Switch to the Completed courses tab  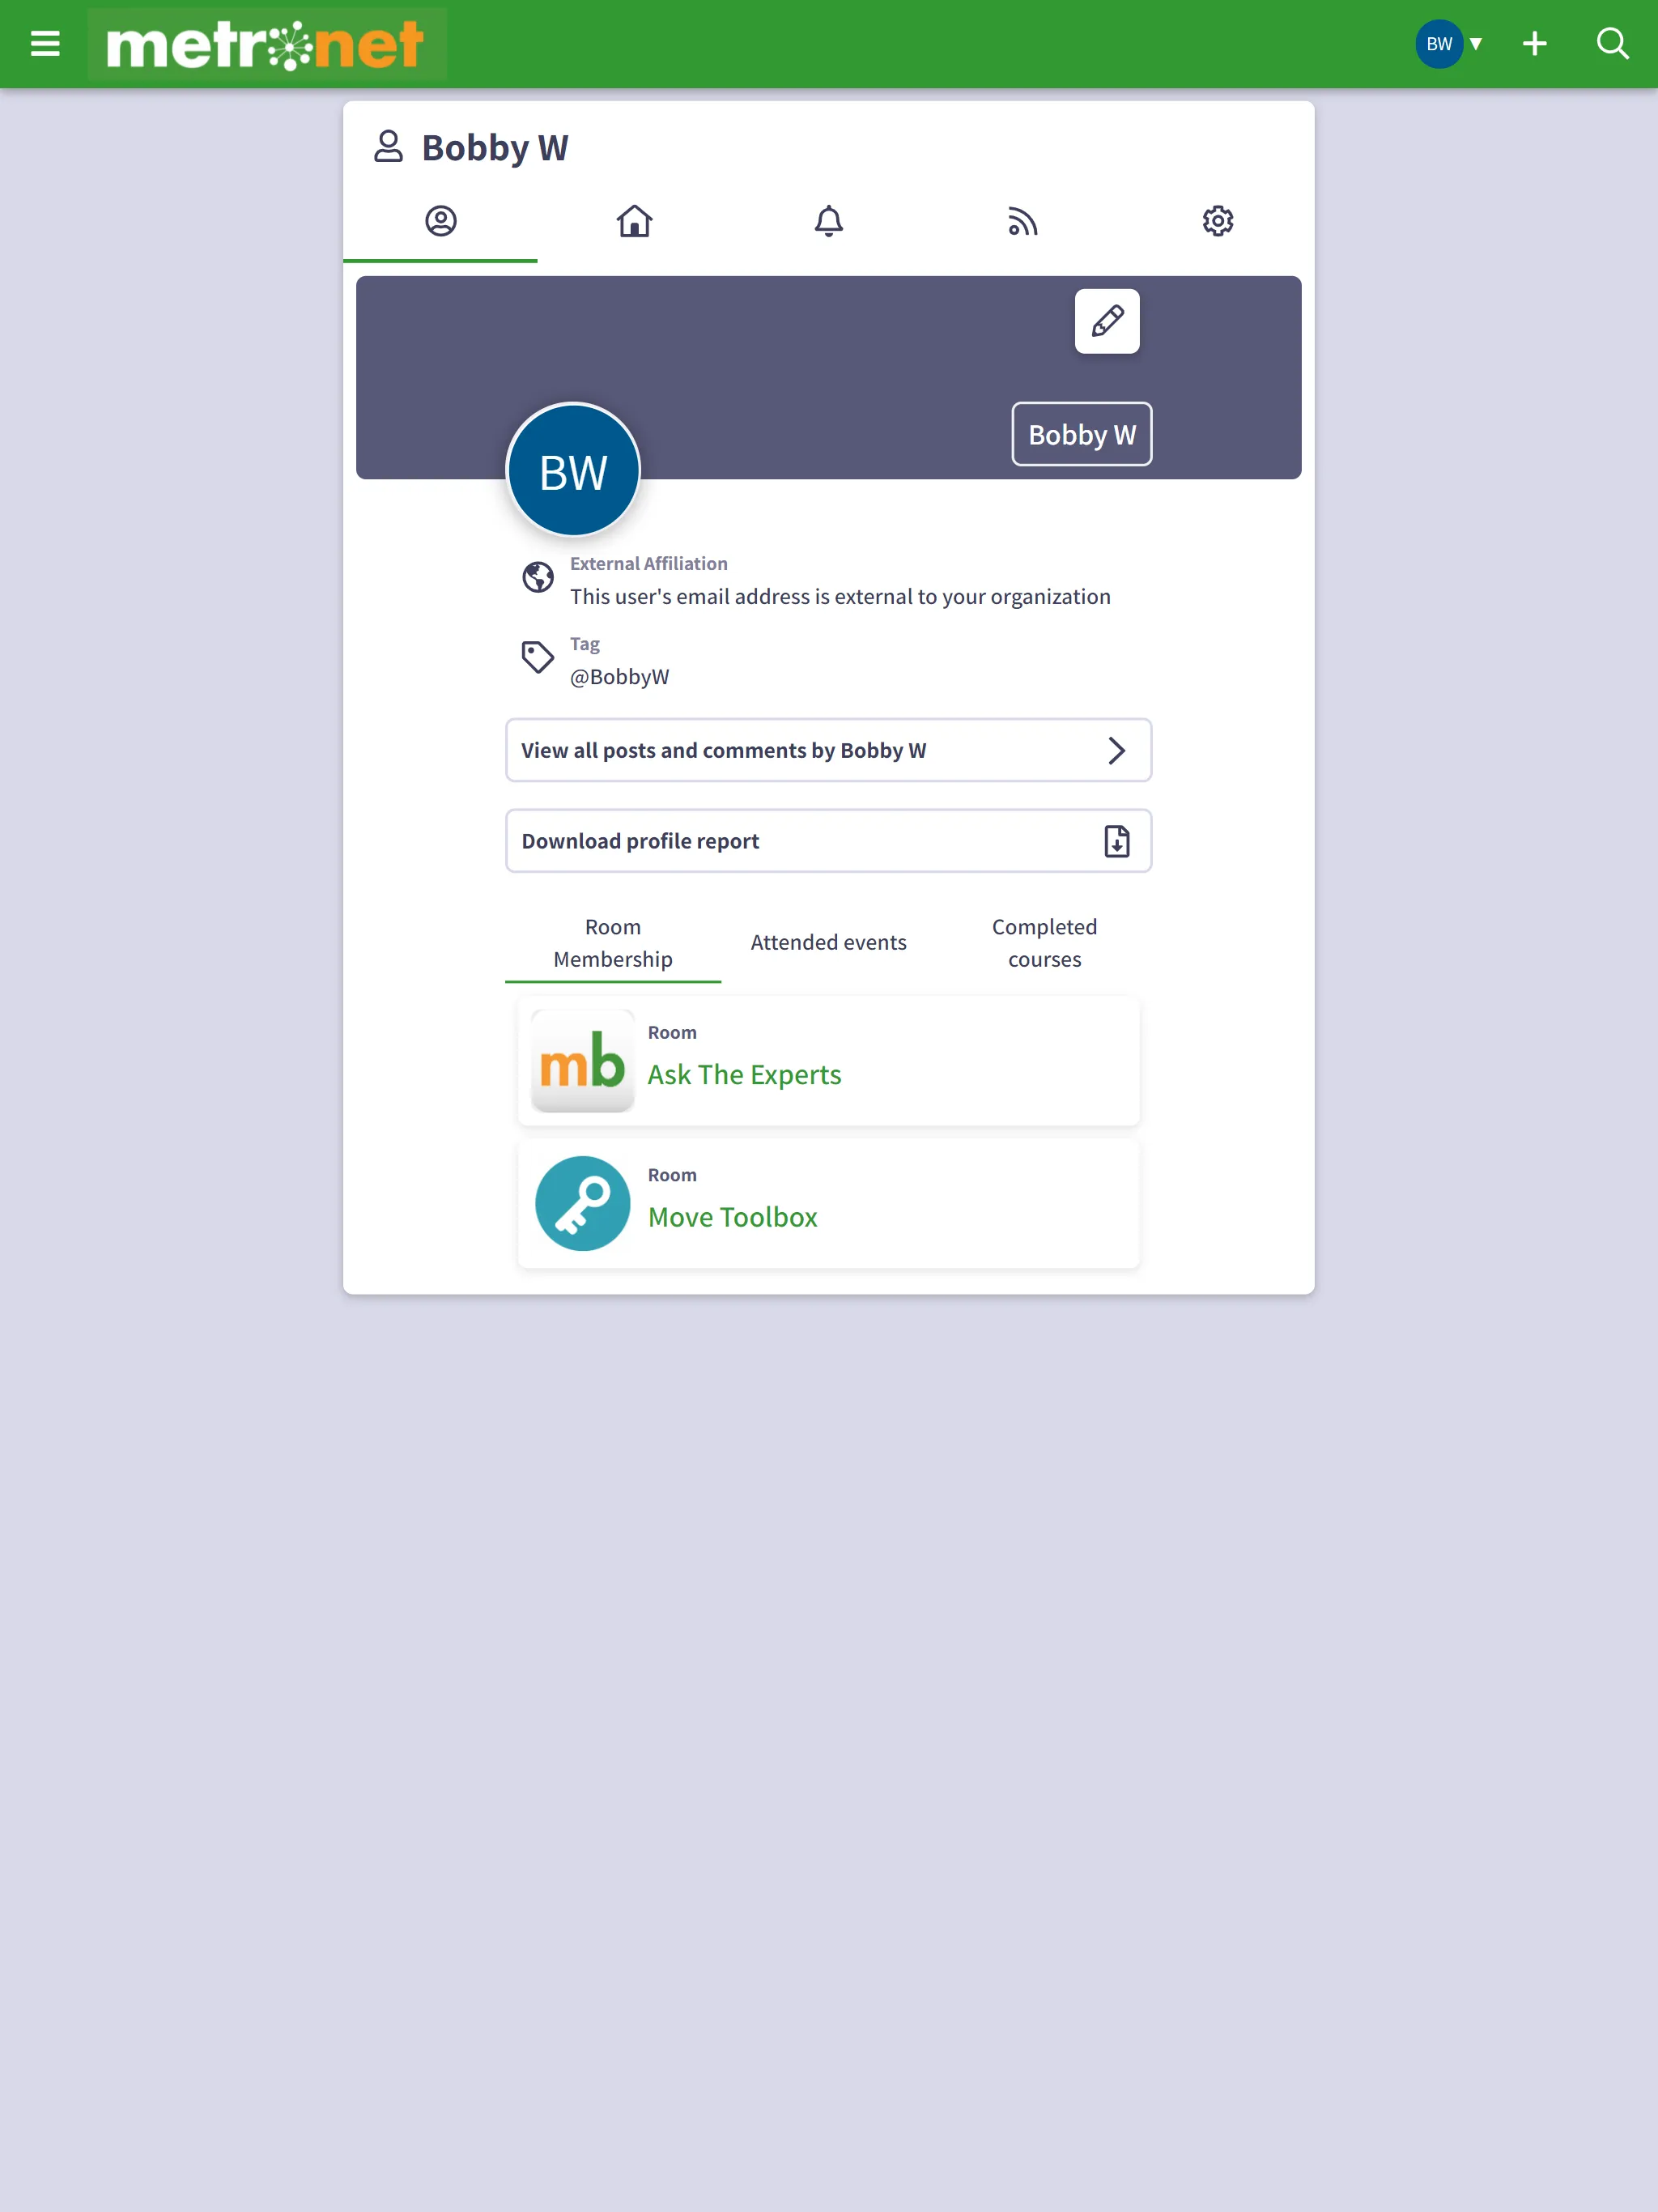tap(1044, 942)
